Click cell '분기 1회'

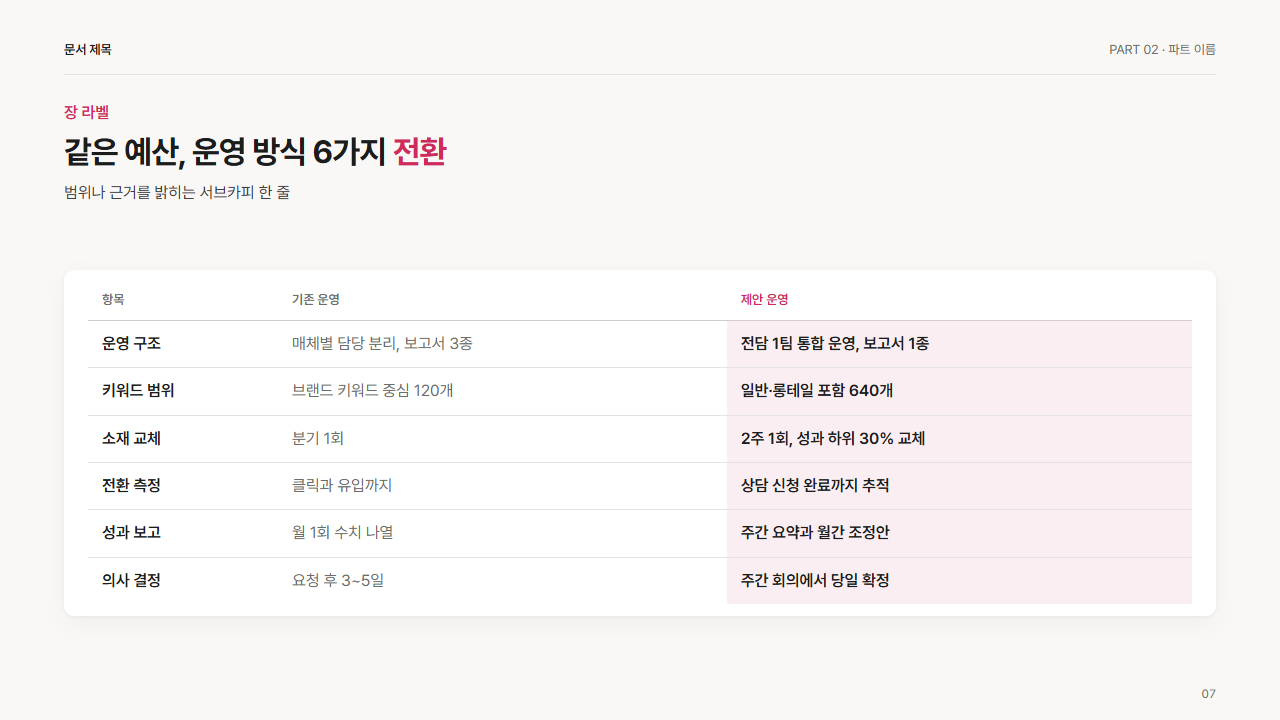(x=318, y=438)
